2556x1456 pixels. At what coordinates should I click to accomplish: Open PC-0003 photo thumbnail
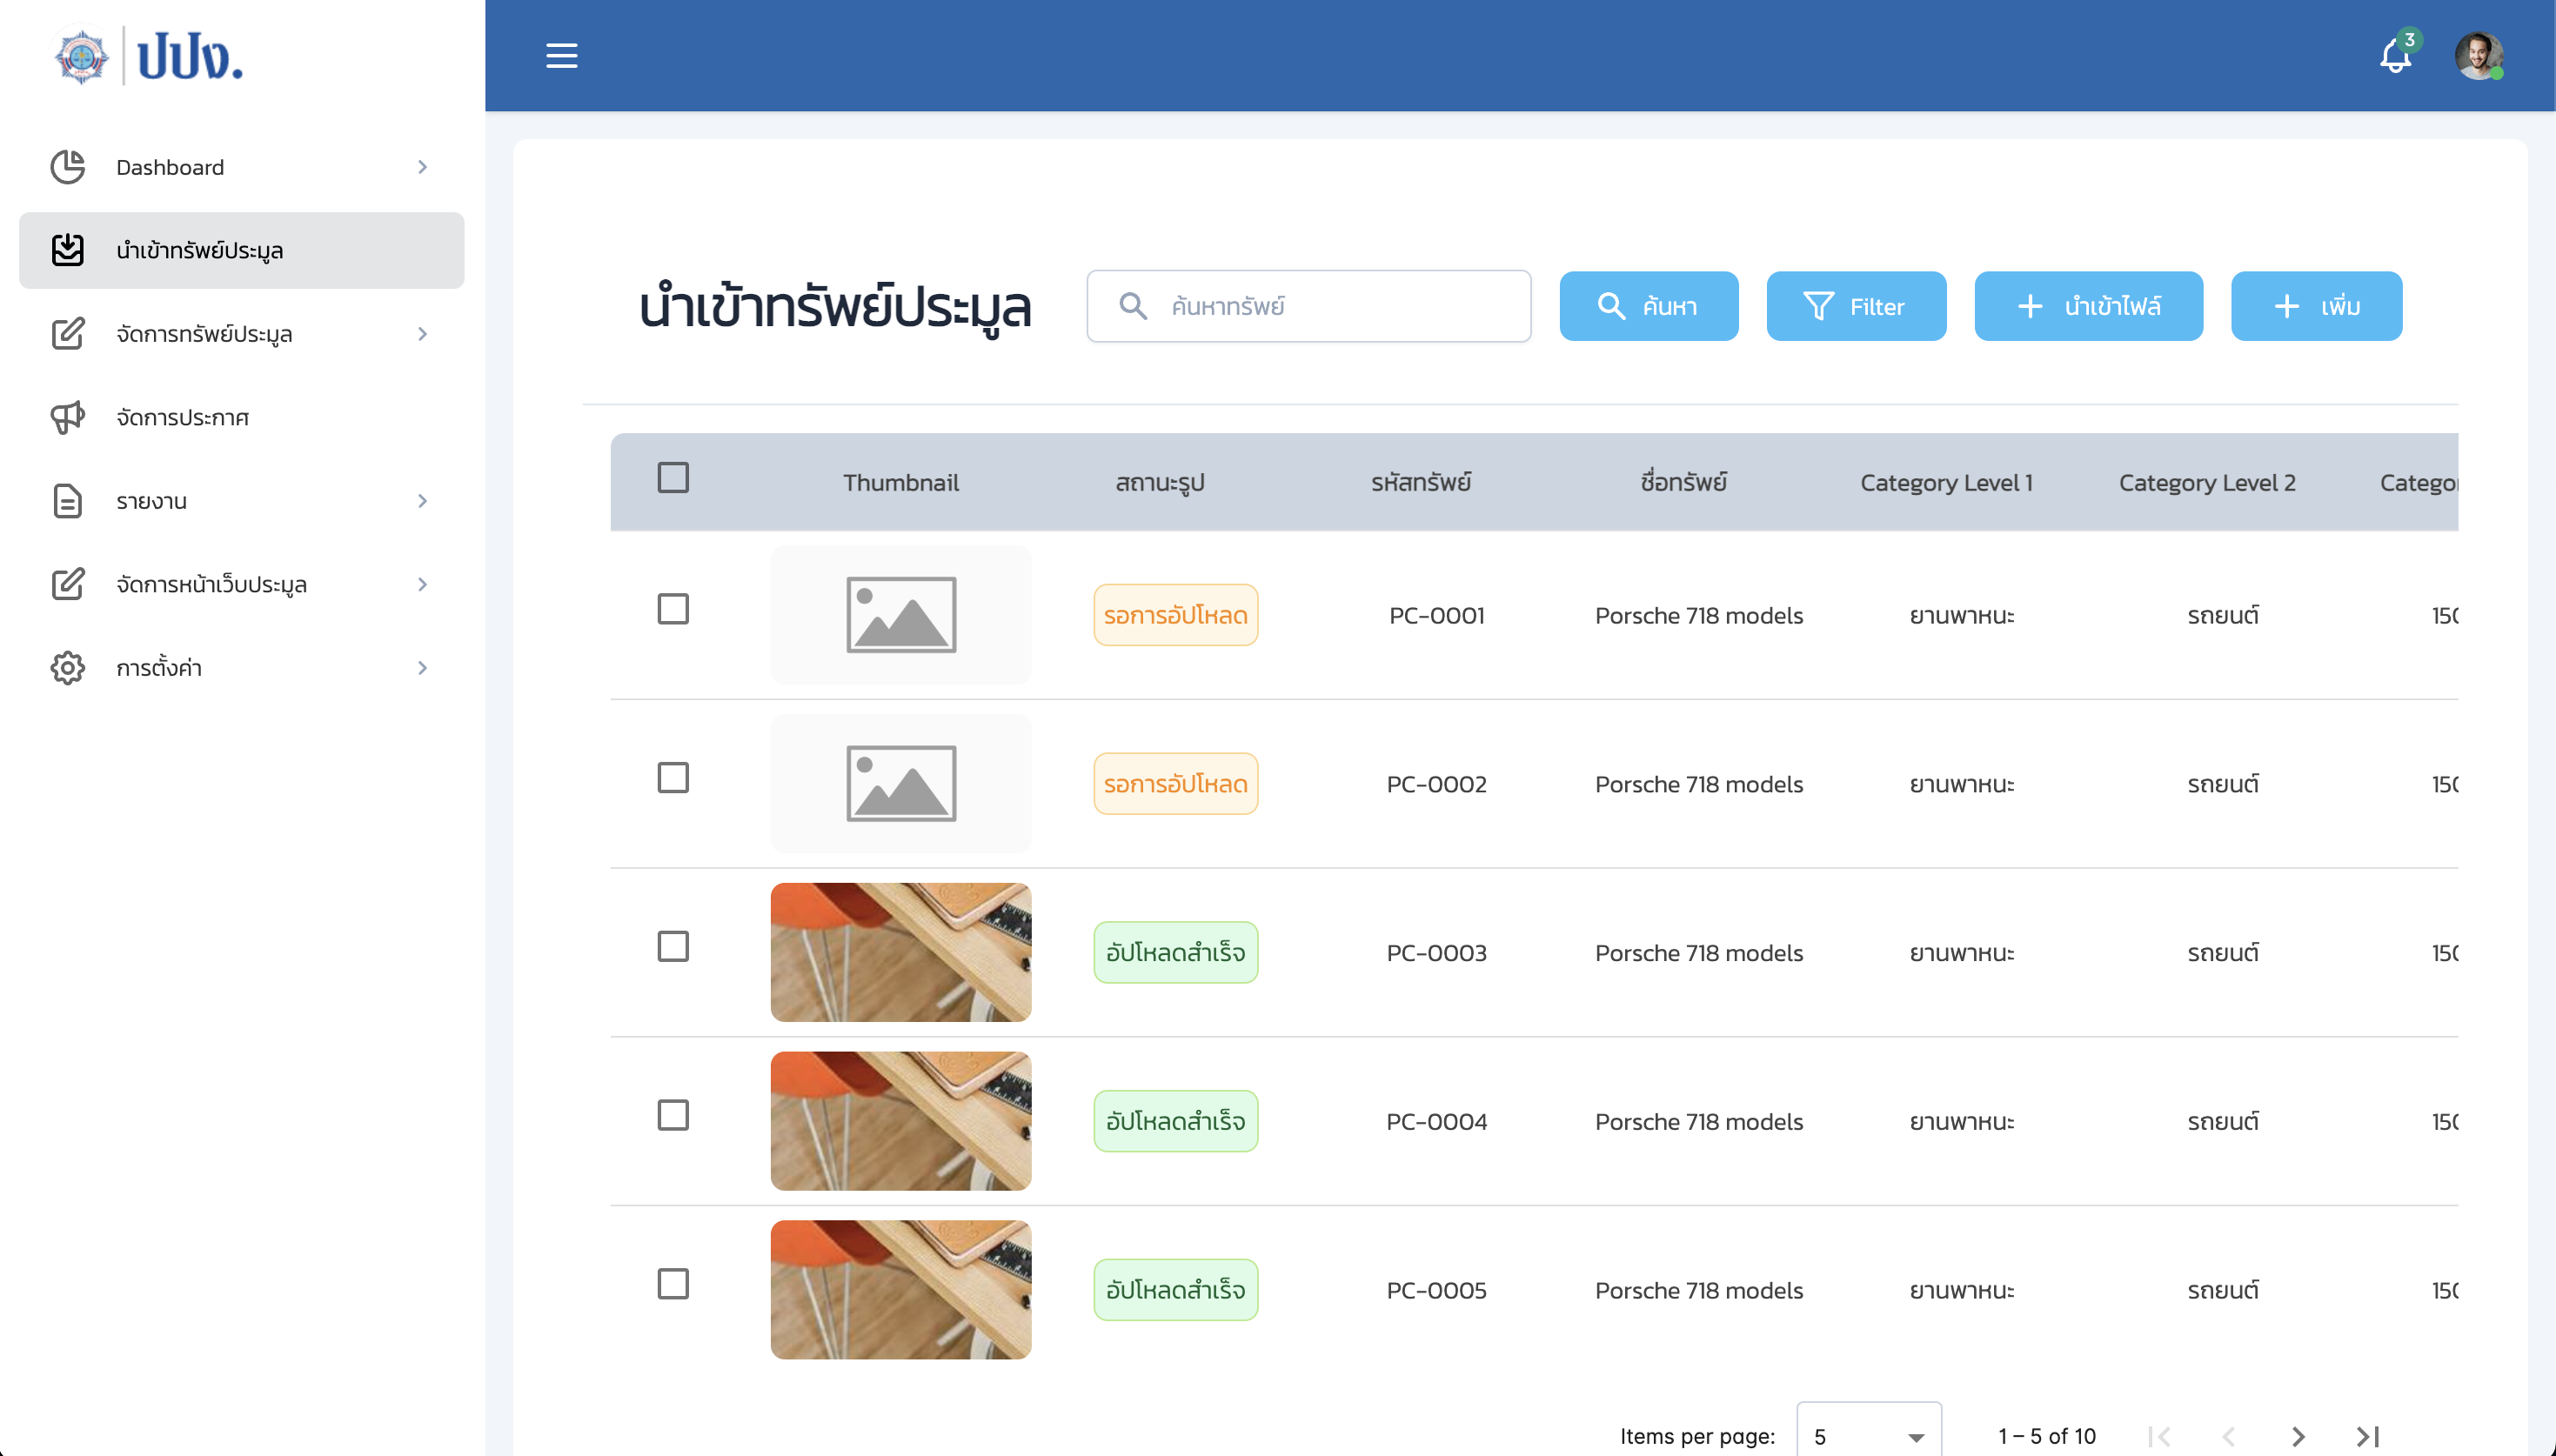click(x=900, y=953)
